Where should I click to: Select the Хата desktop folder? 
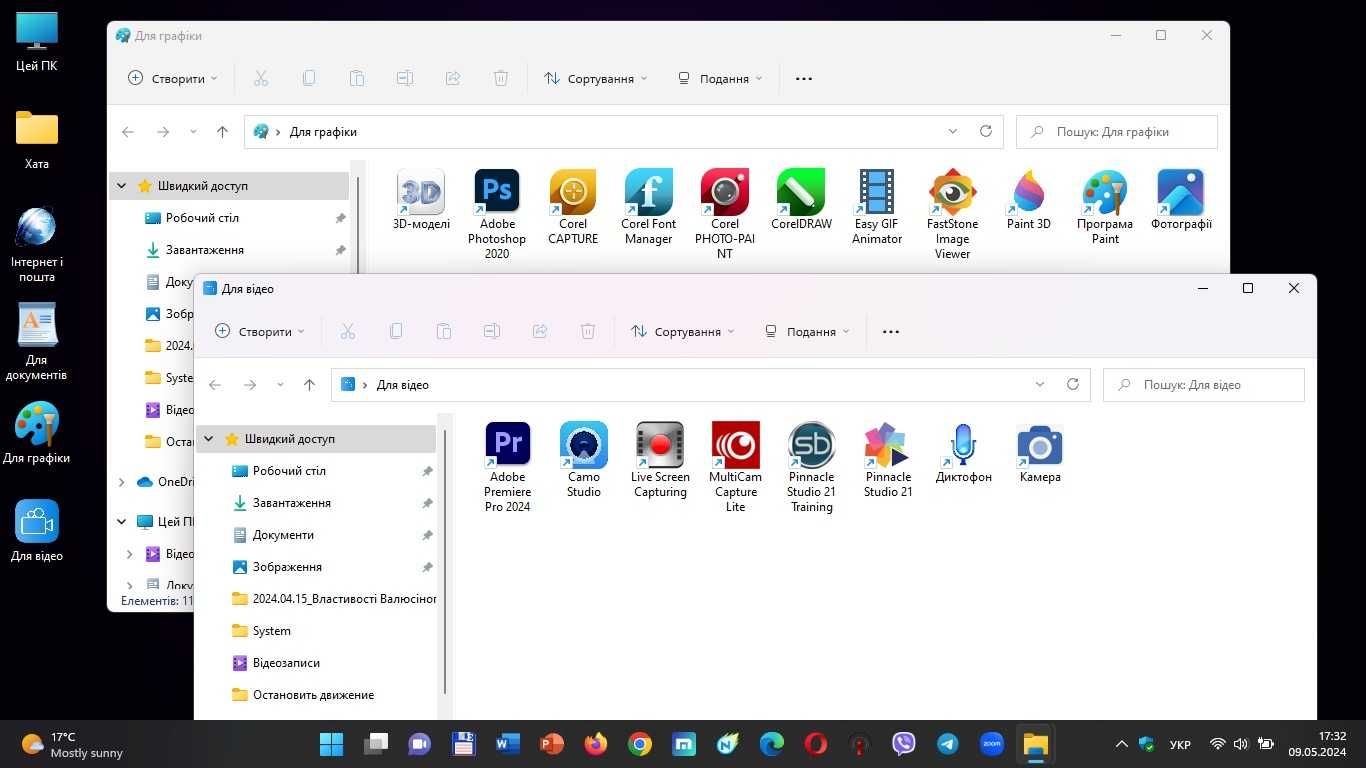point(37,140)
